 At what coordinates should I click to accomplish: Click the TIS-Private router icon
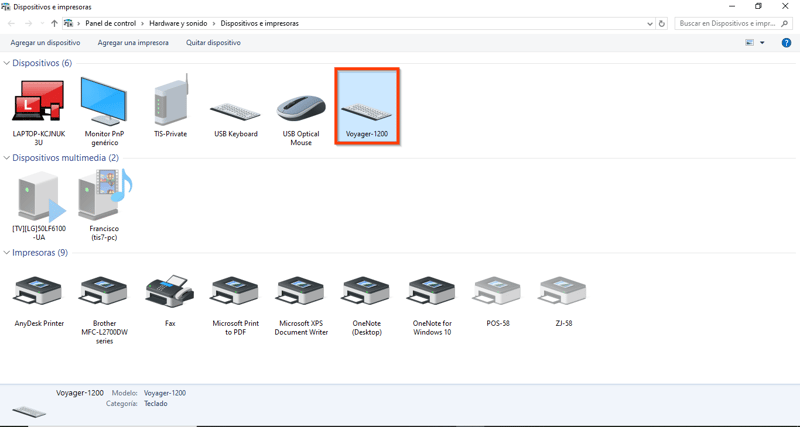[x=170, y=106]
